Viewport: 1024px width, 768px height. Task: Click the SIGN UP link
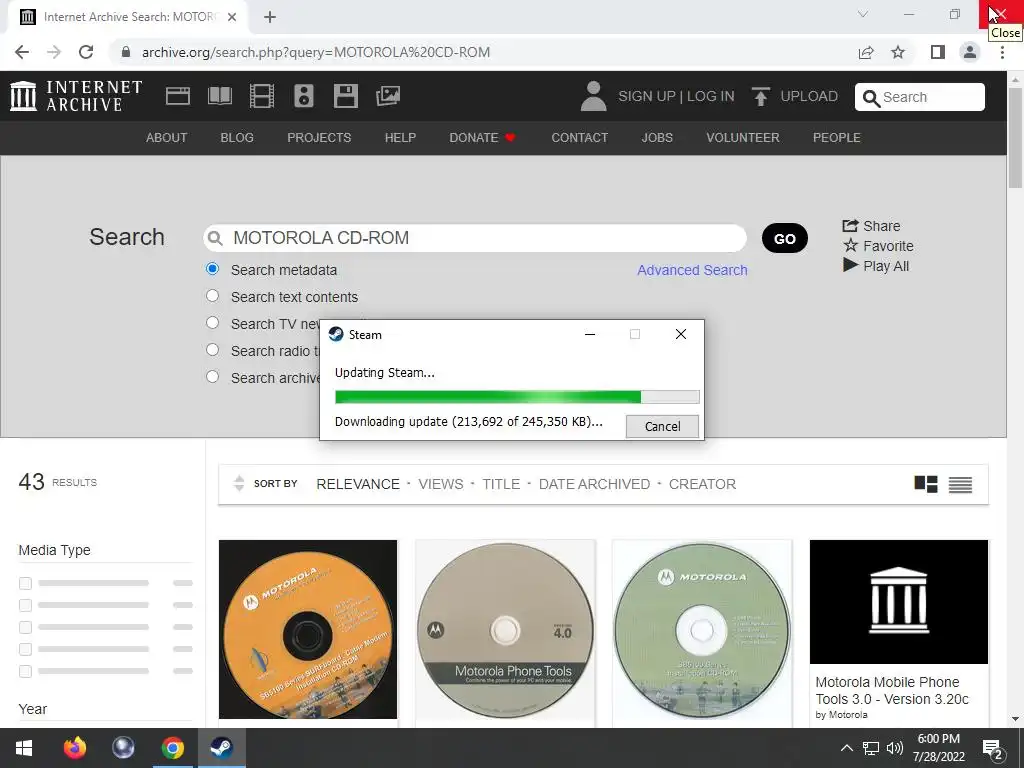pos(647,96)
